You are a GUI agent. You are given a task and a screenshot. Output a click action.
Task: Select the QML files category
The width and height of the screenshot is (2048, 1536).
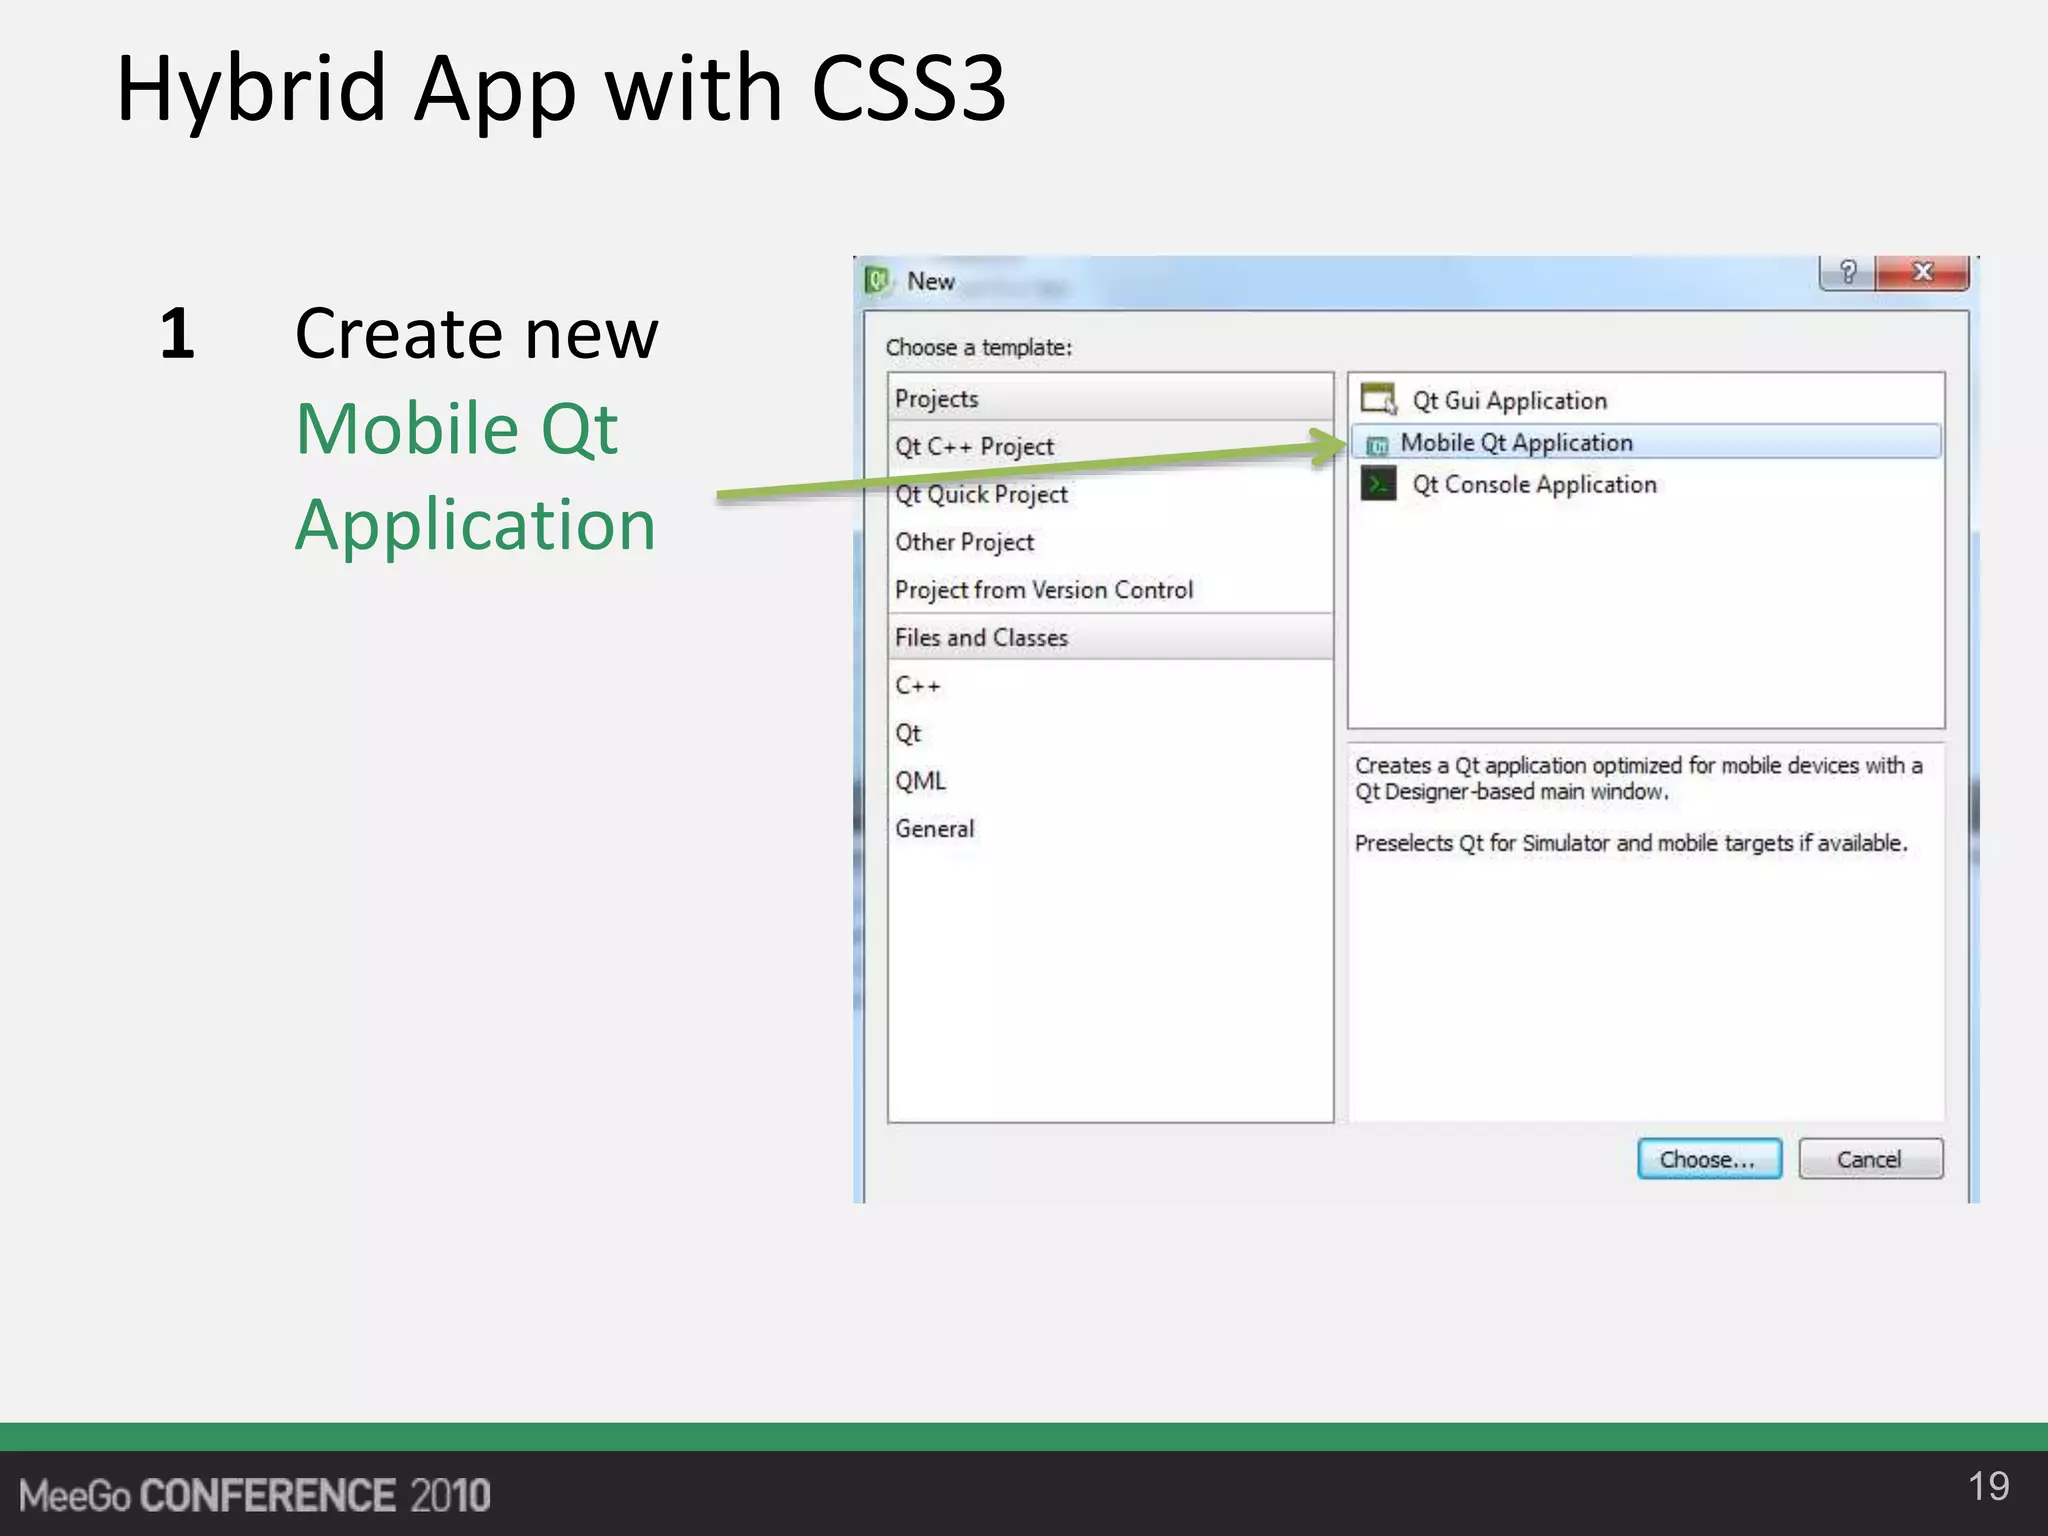pos(920,781)
